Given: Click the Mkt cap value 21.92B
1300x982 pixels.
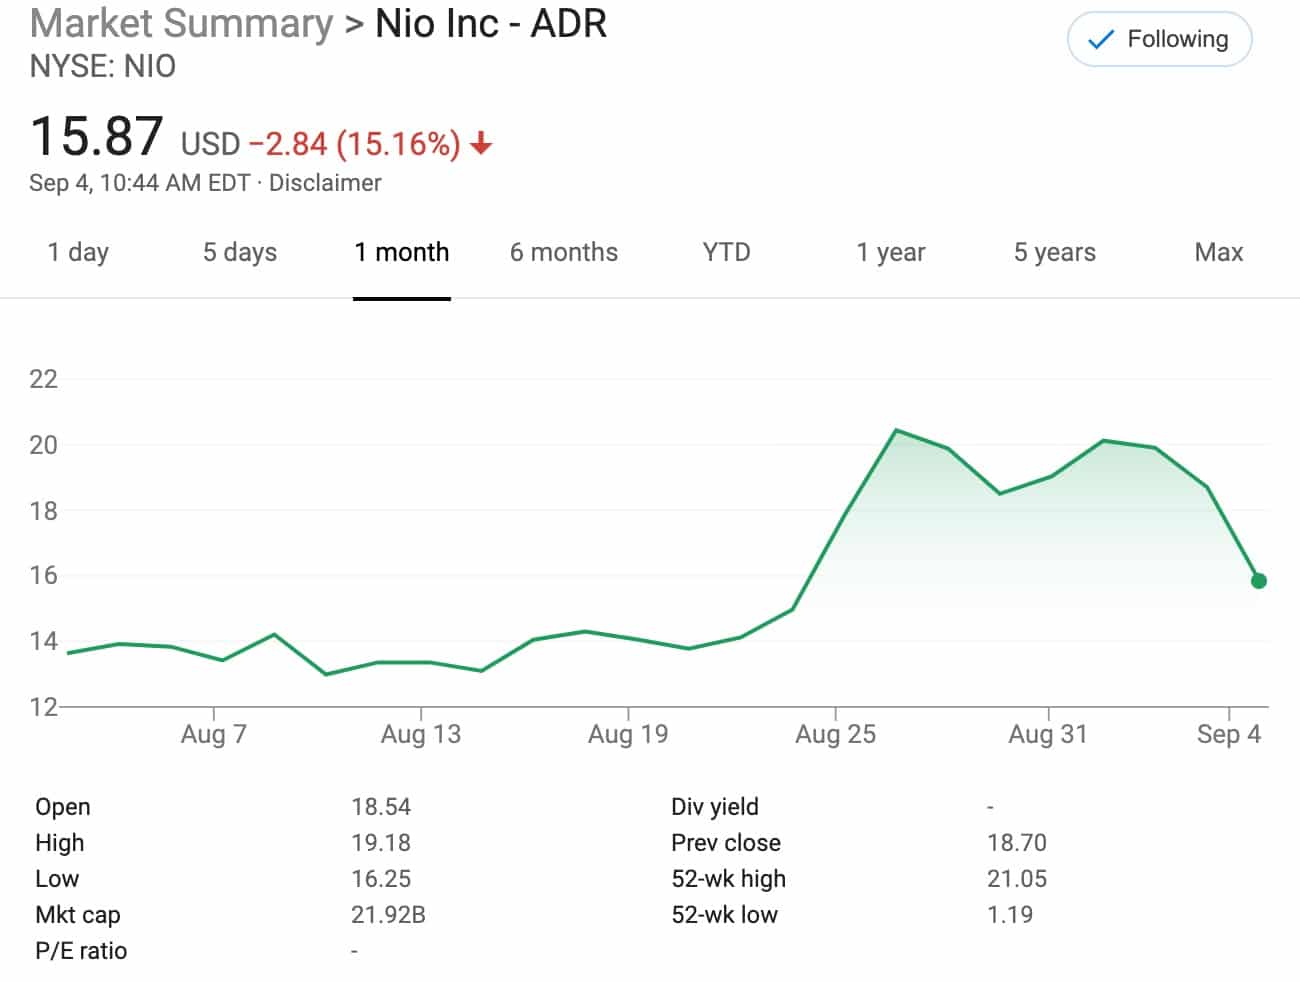Looking at the screenshot, I should (388, 915).
